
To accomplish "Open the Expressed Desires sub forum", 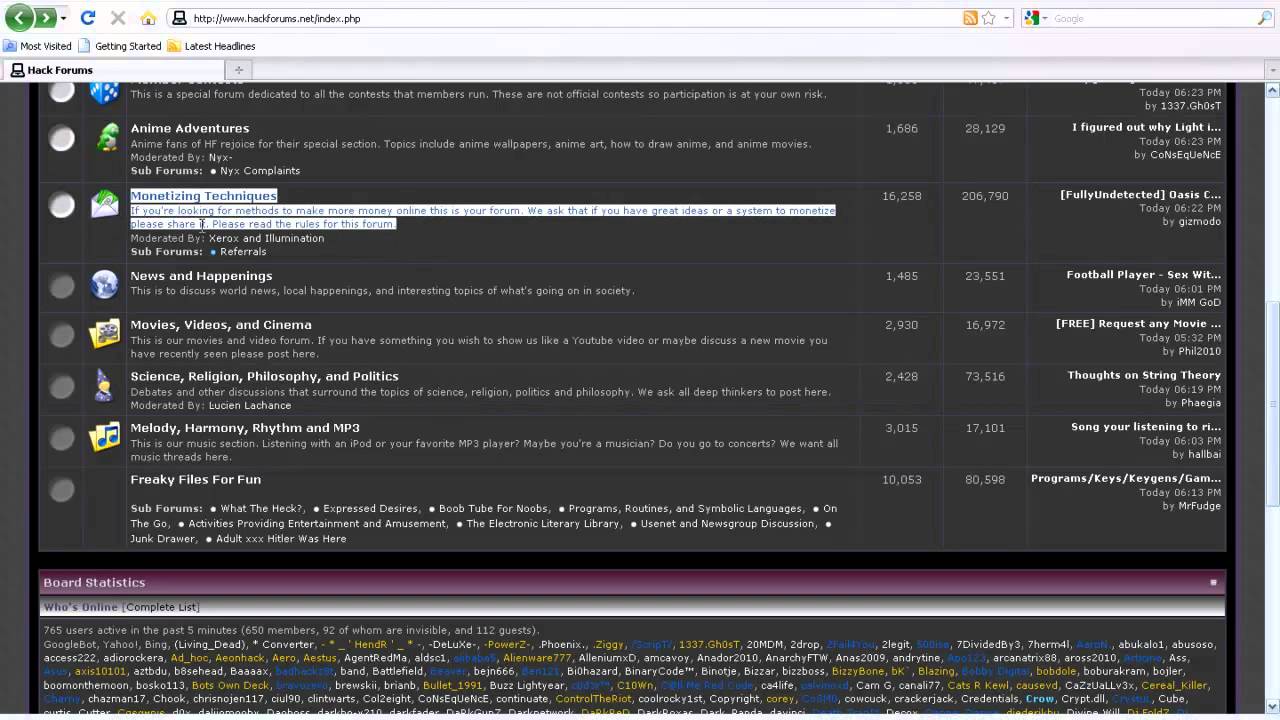I will coord(372,509).
